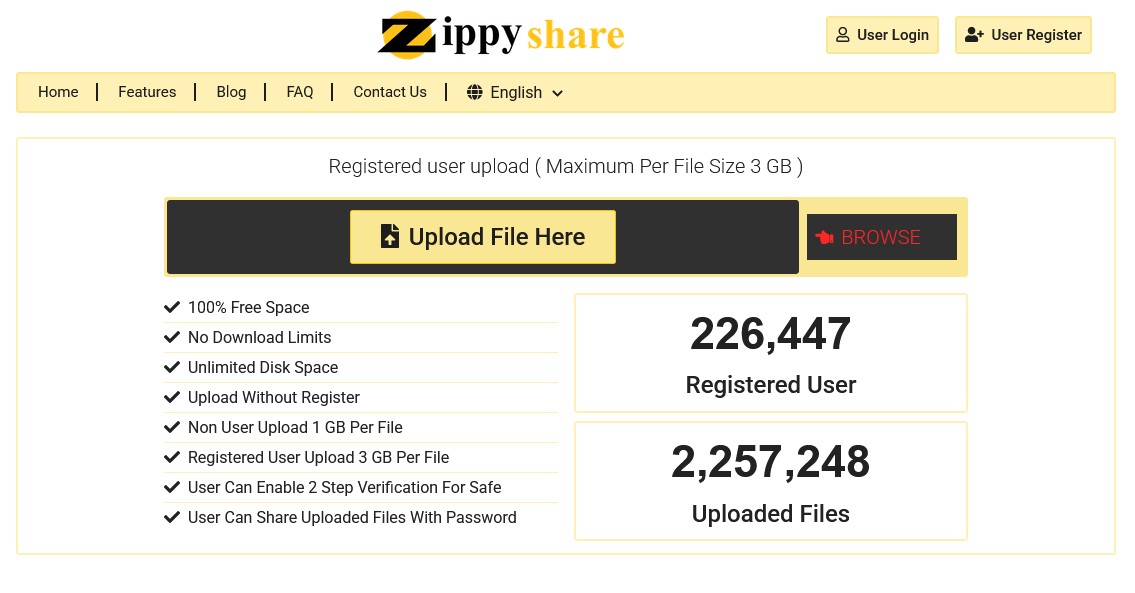
Task: Click the BROWSE button
Action: coord(881,237)
